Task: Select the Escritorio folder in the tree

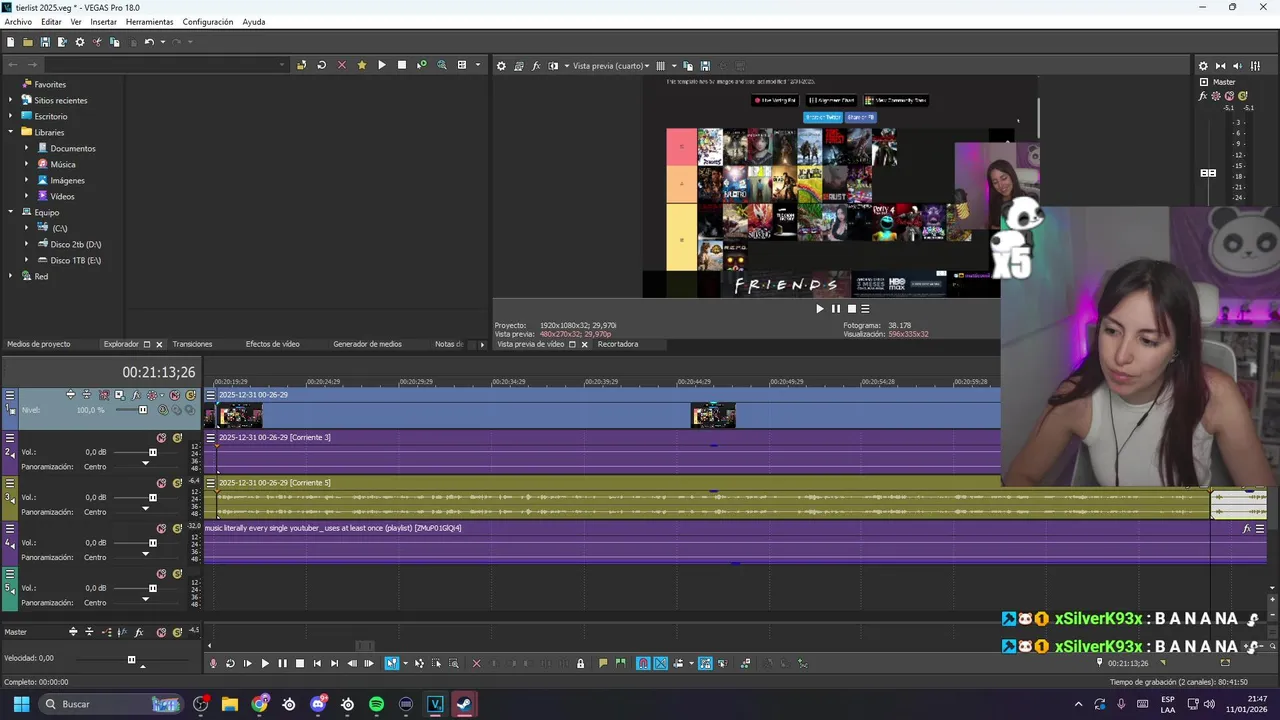Action: [51, 116]
